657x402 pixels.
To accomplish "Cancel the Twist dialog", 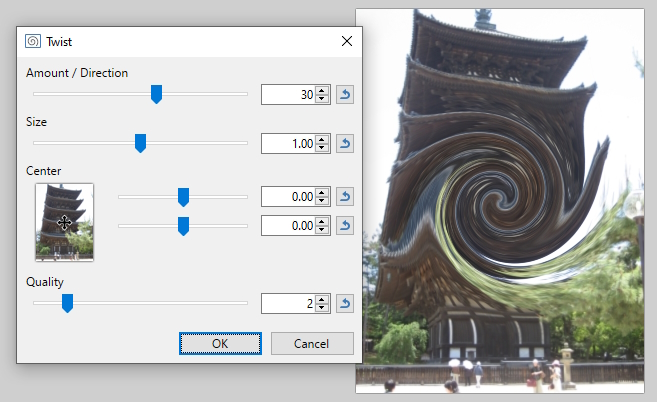I will (x=312, y=344).
